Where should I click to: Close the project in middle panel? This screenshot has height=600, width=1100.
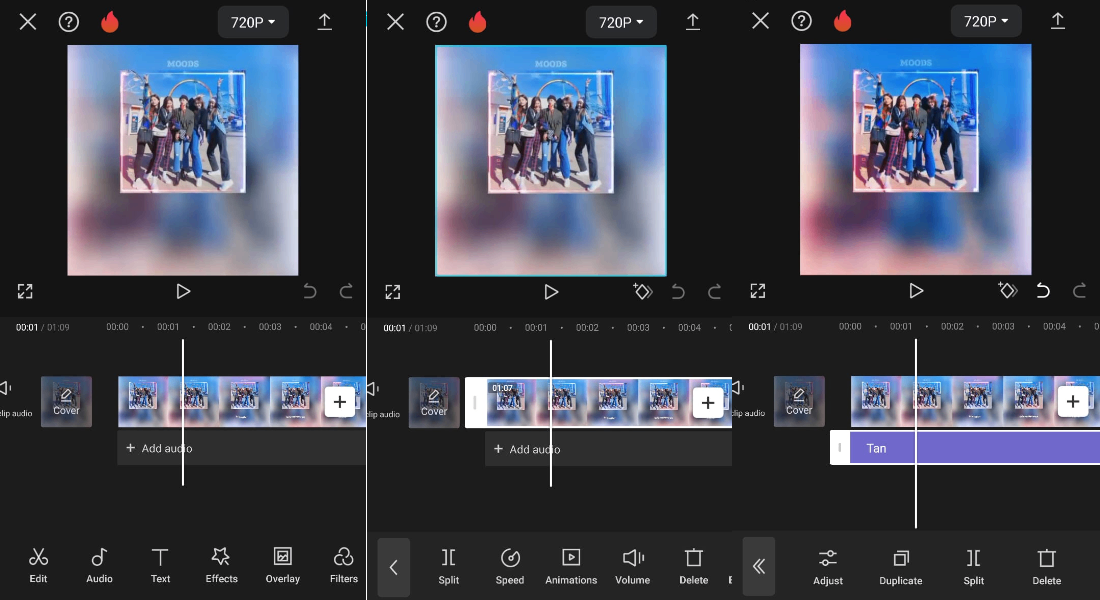396,22
